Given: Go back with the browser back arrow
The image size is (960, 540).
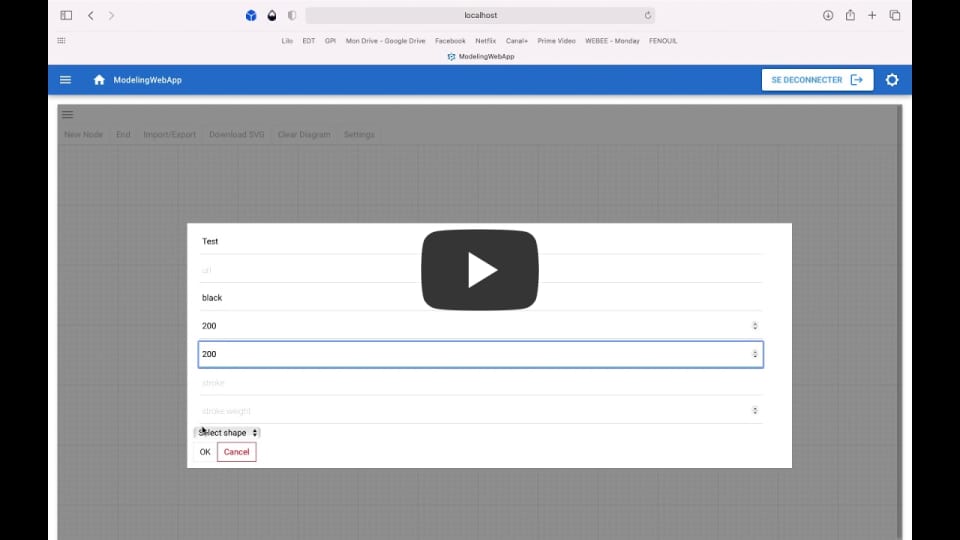Looking at the screenshot, I should click(x=91, y=15).
